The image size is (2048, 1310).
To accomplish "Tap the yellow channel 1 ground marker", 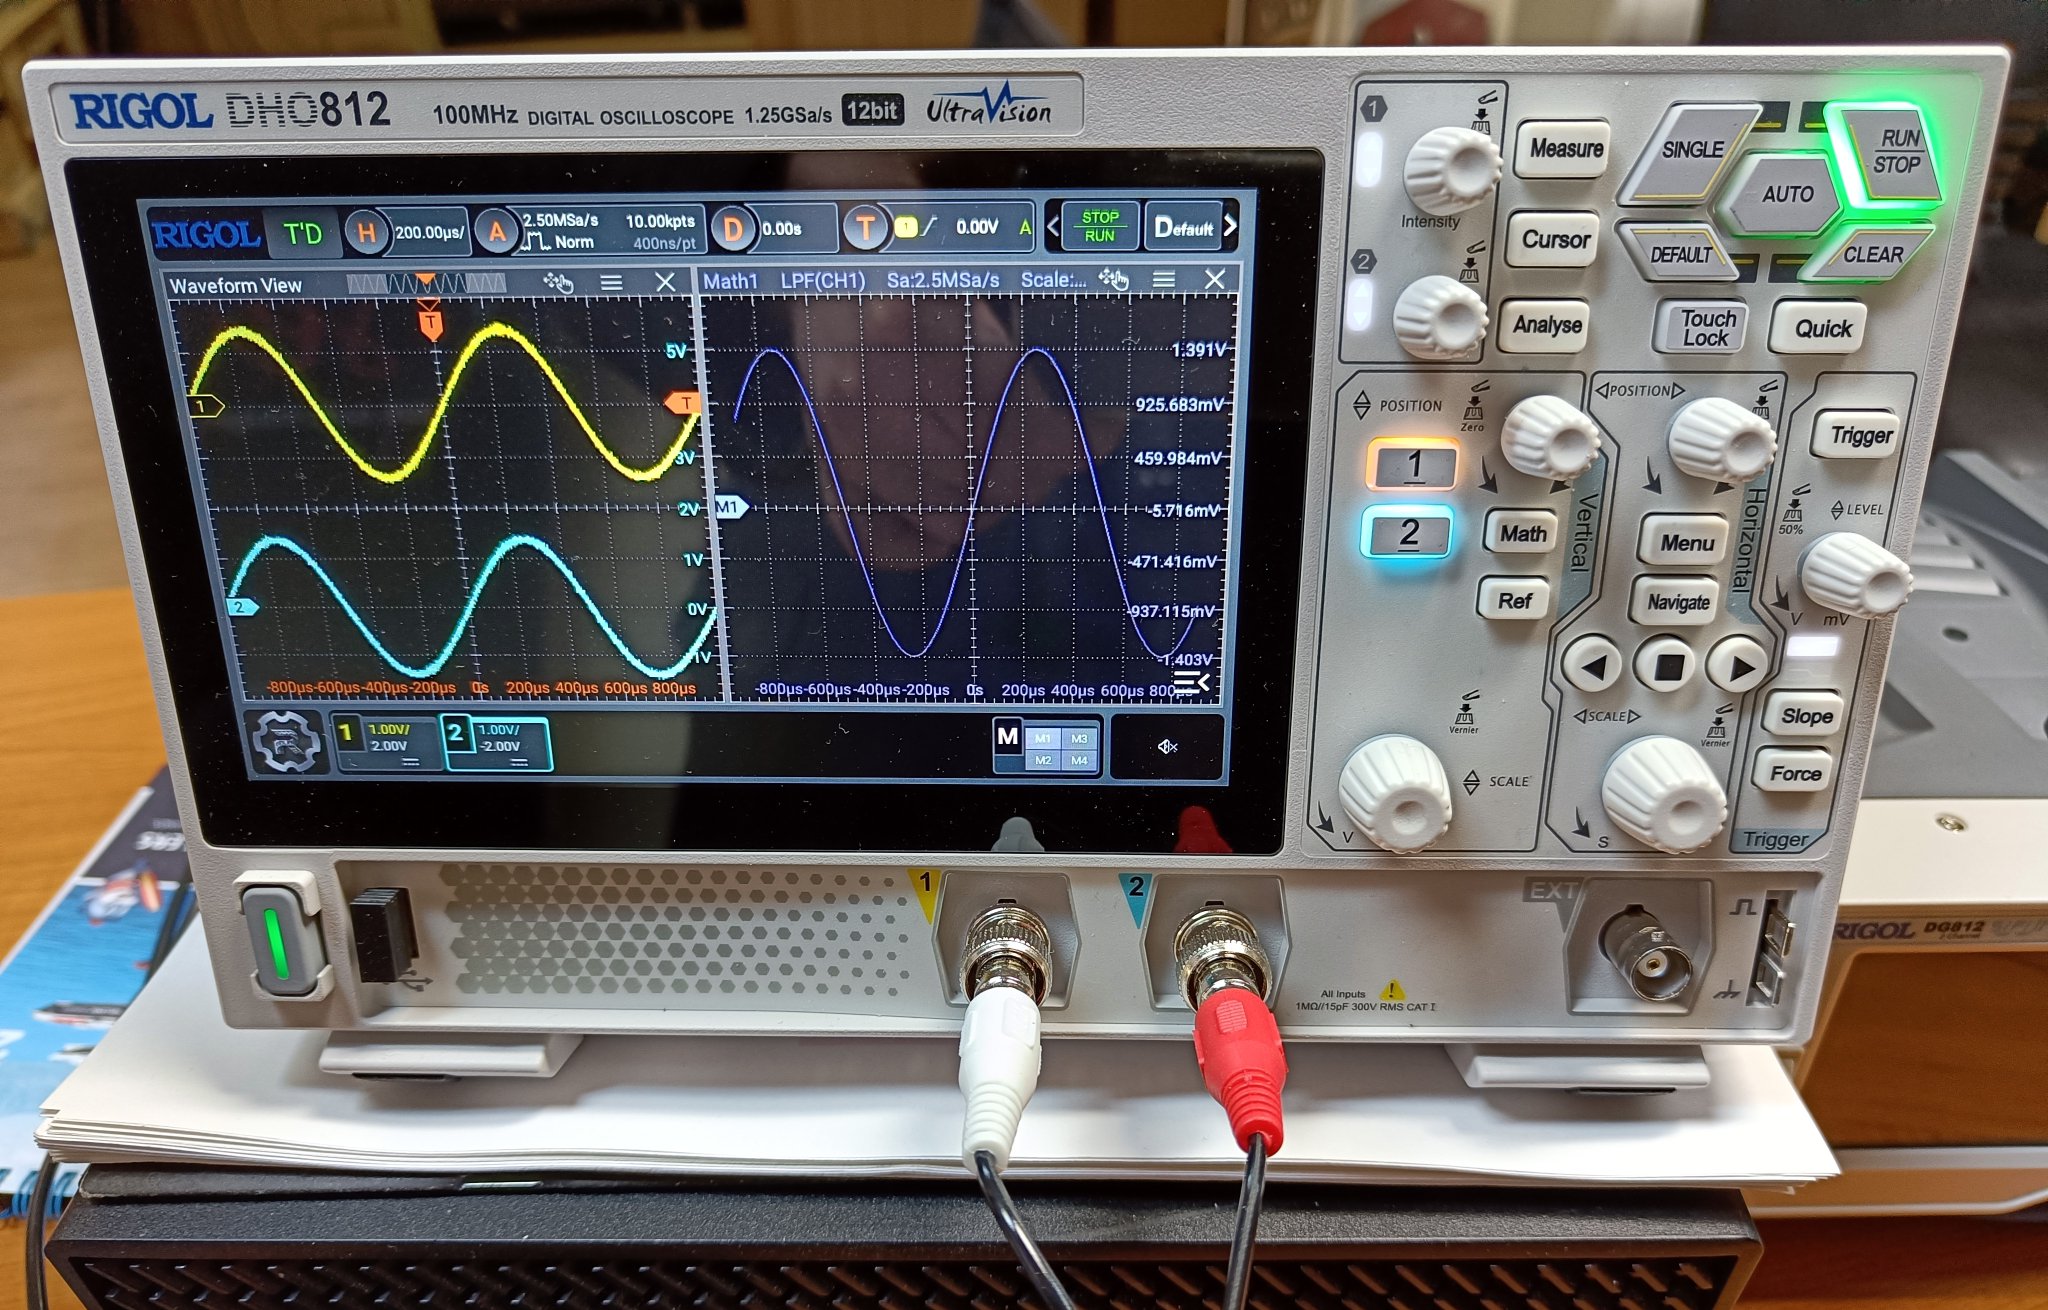I will 205,406.
